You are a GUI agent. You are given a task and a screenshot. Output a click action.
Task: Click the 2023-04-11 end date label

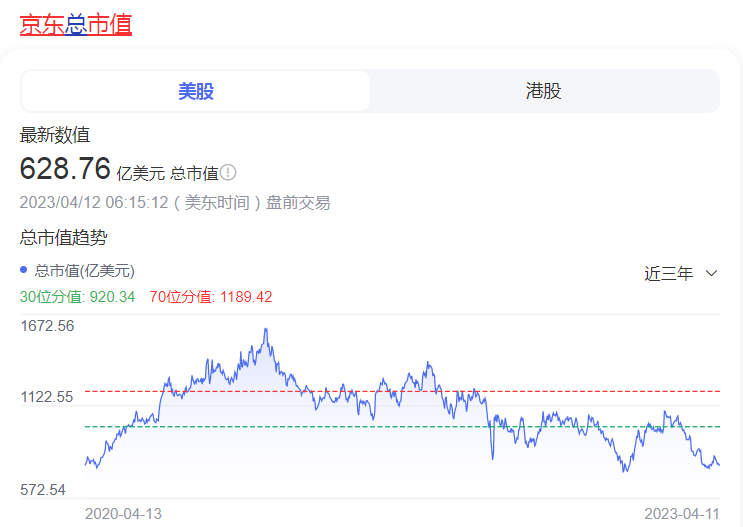pyautogui.click(x=681, y=514)
